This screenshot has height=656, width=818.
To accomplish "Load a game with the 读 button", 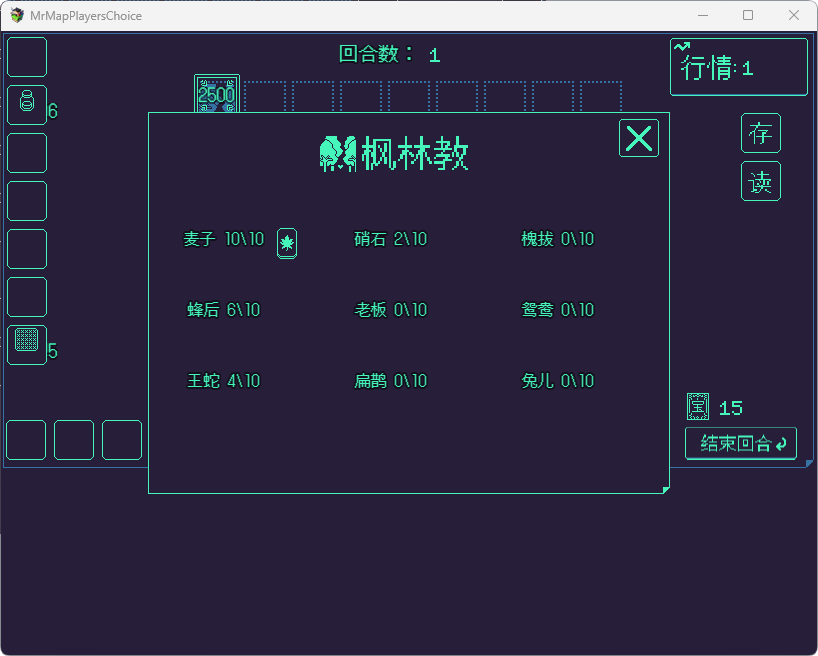I will tap(761, 181).
